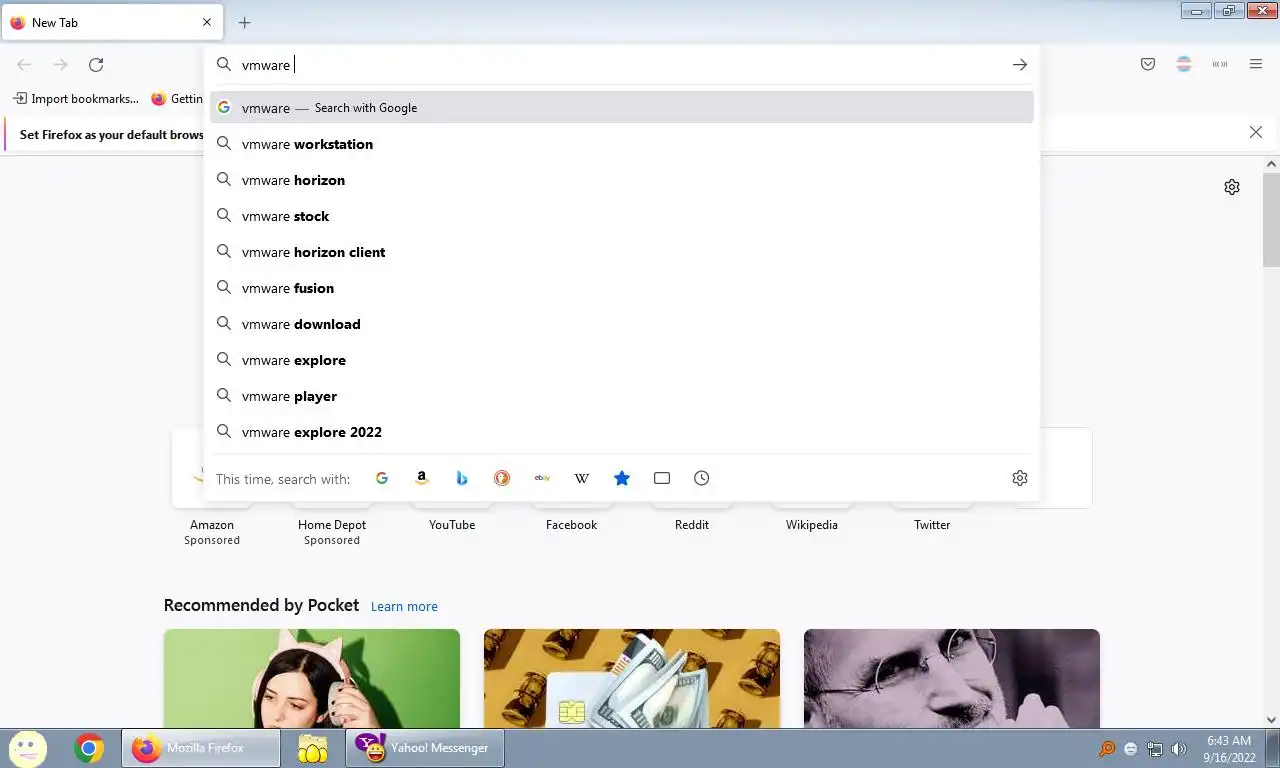Screen dimensions: 1280x768
Task: Switch to Yahoo! Messenger in the taskbar
Action: (x=425, y=748)
